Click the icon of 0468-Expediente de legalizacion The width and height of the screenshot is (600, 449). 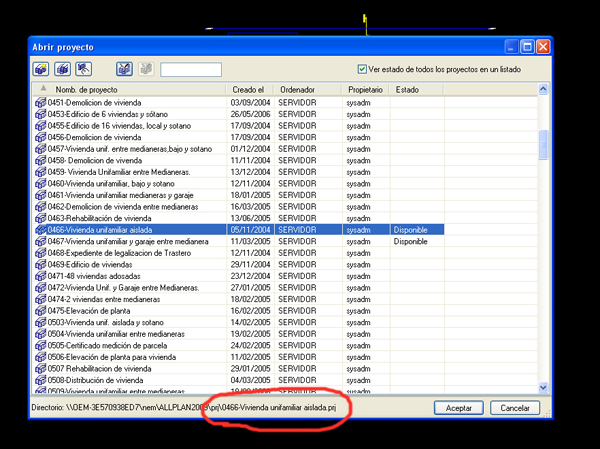(x=41, y=253)
